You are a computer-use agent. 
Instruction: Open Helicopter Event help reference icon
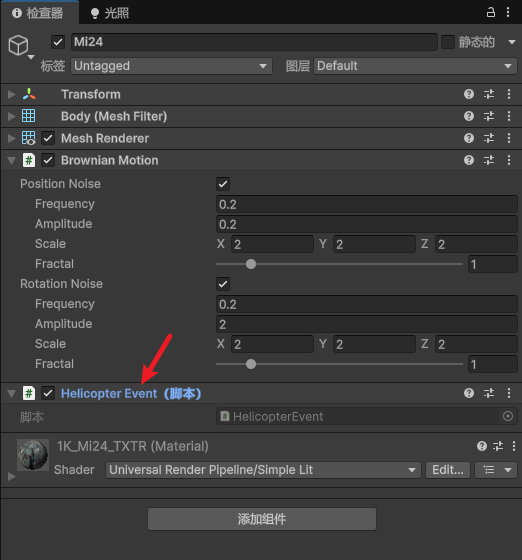[x=469, y=393]
